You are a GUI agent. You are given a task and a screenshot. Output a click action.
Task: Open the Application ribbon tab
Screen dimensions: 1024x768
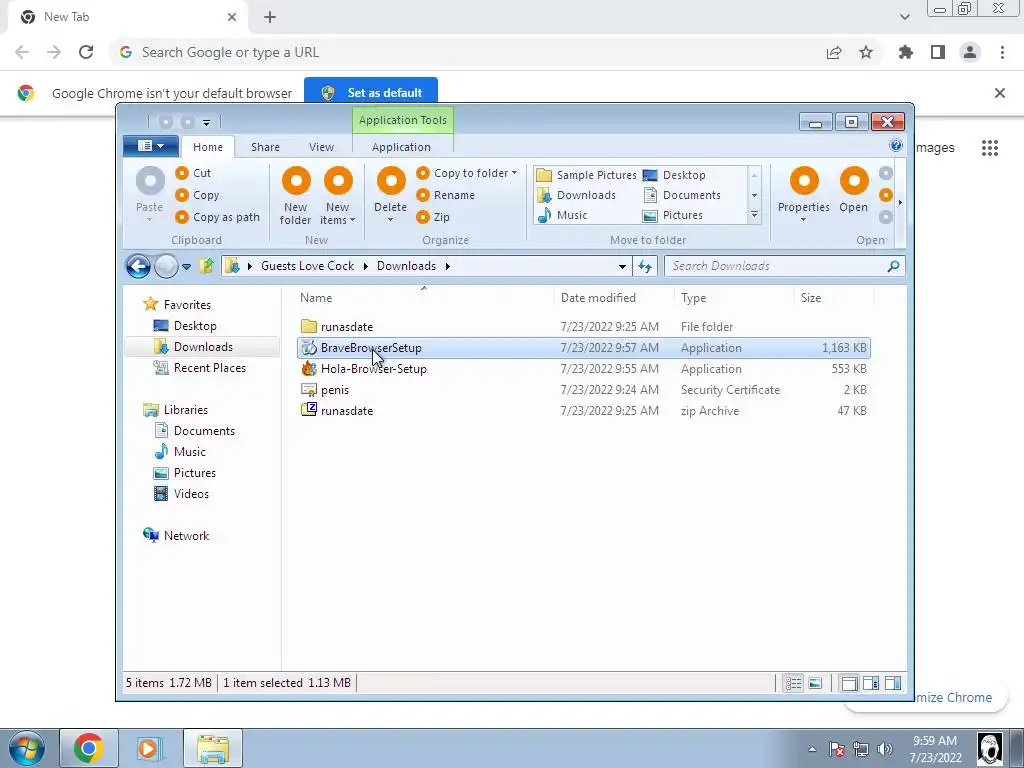click(401, 147)
